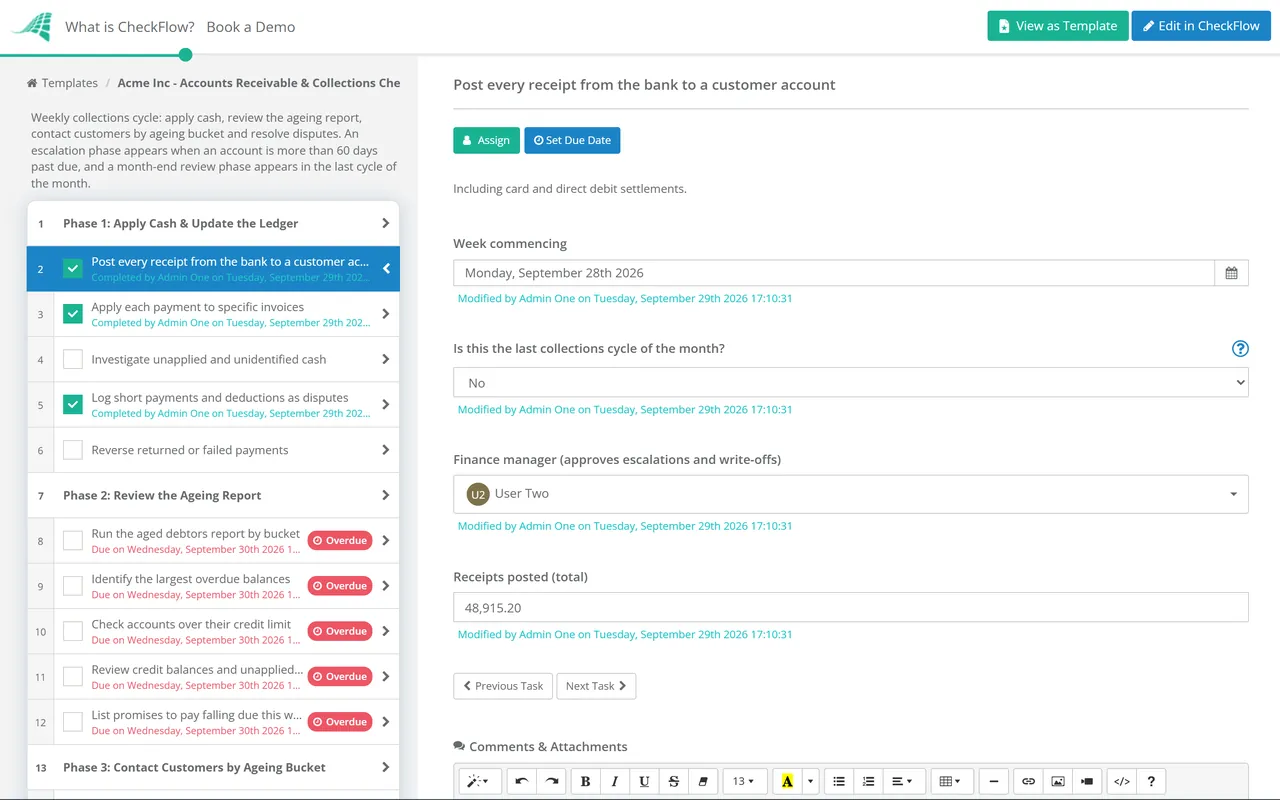Click the View as Template button
This screenshot has height=800, width=1280.
click(1058, 26)
